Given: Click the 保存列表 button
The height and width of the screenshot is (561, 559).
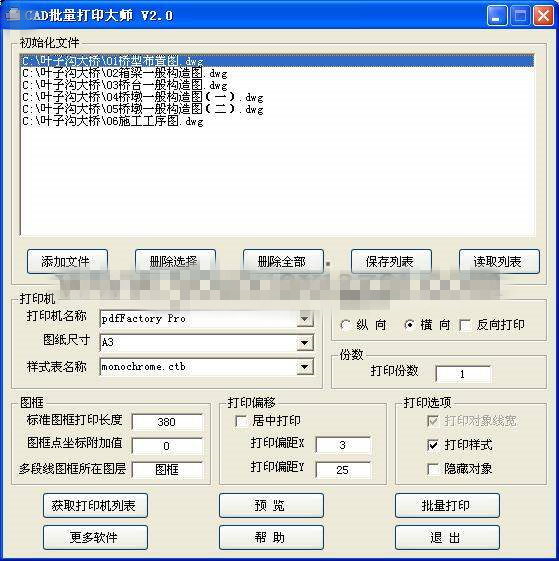Looking at the screenshot, I should (x=391, y=262).
